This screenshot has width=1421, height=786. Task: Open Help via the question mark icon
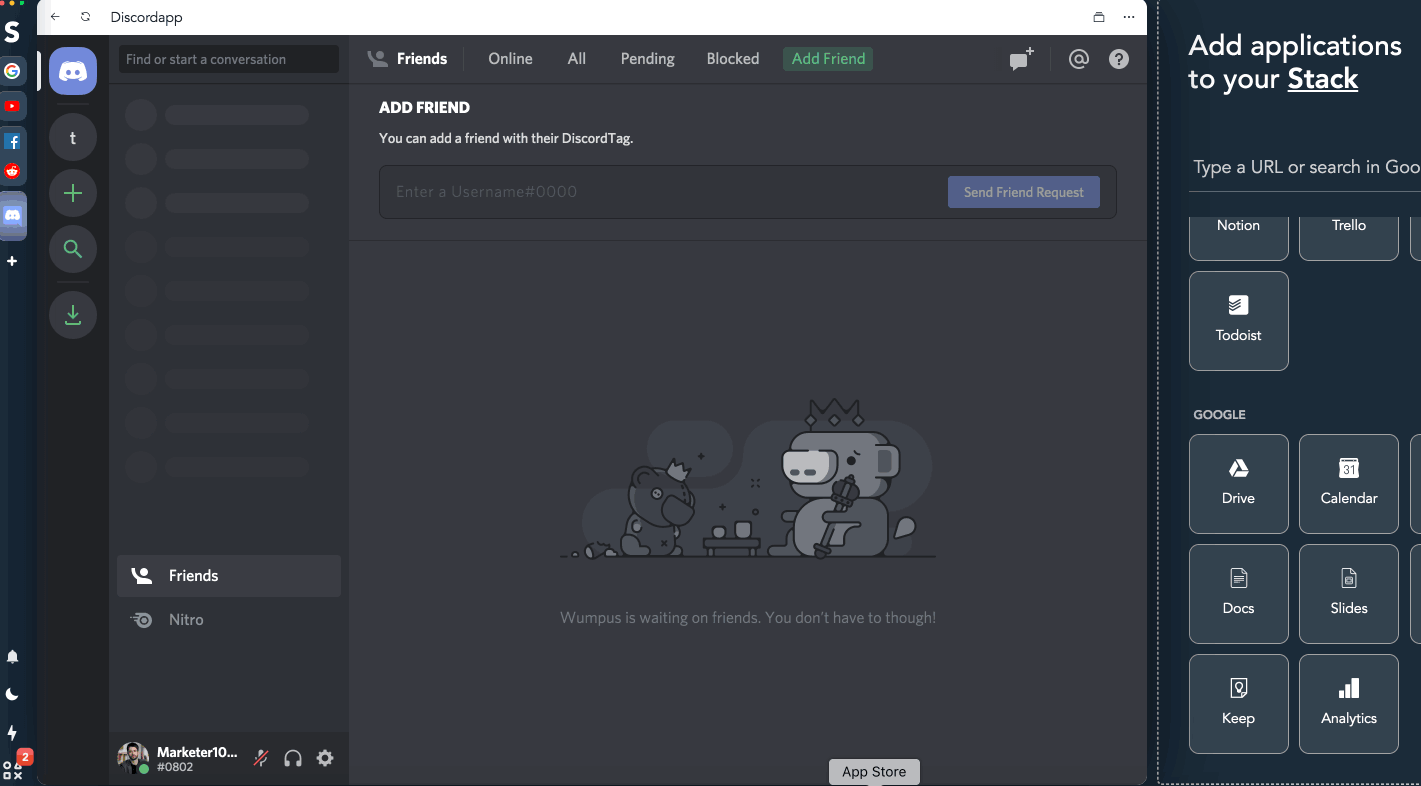tap(1118, 59)
